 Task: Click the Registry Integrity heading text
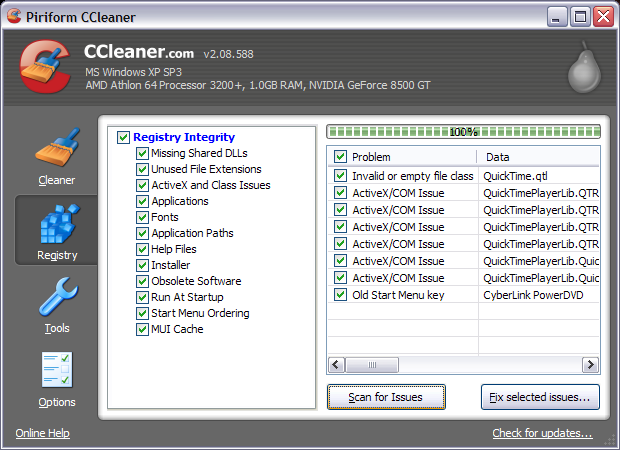click(184, 137)
